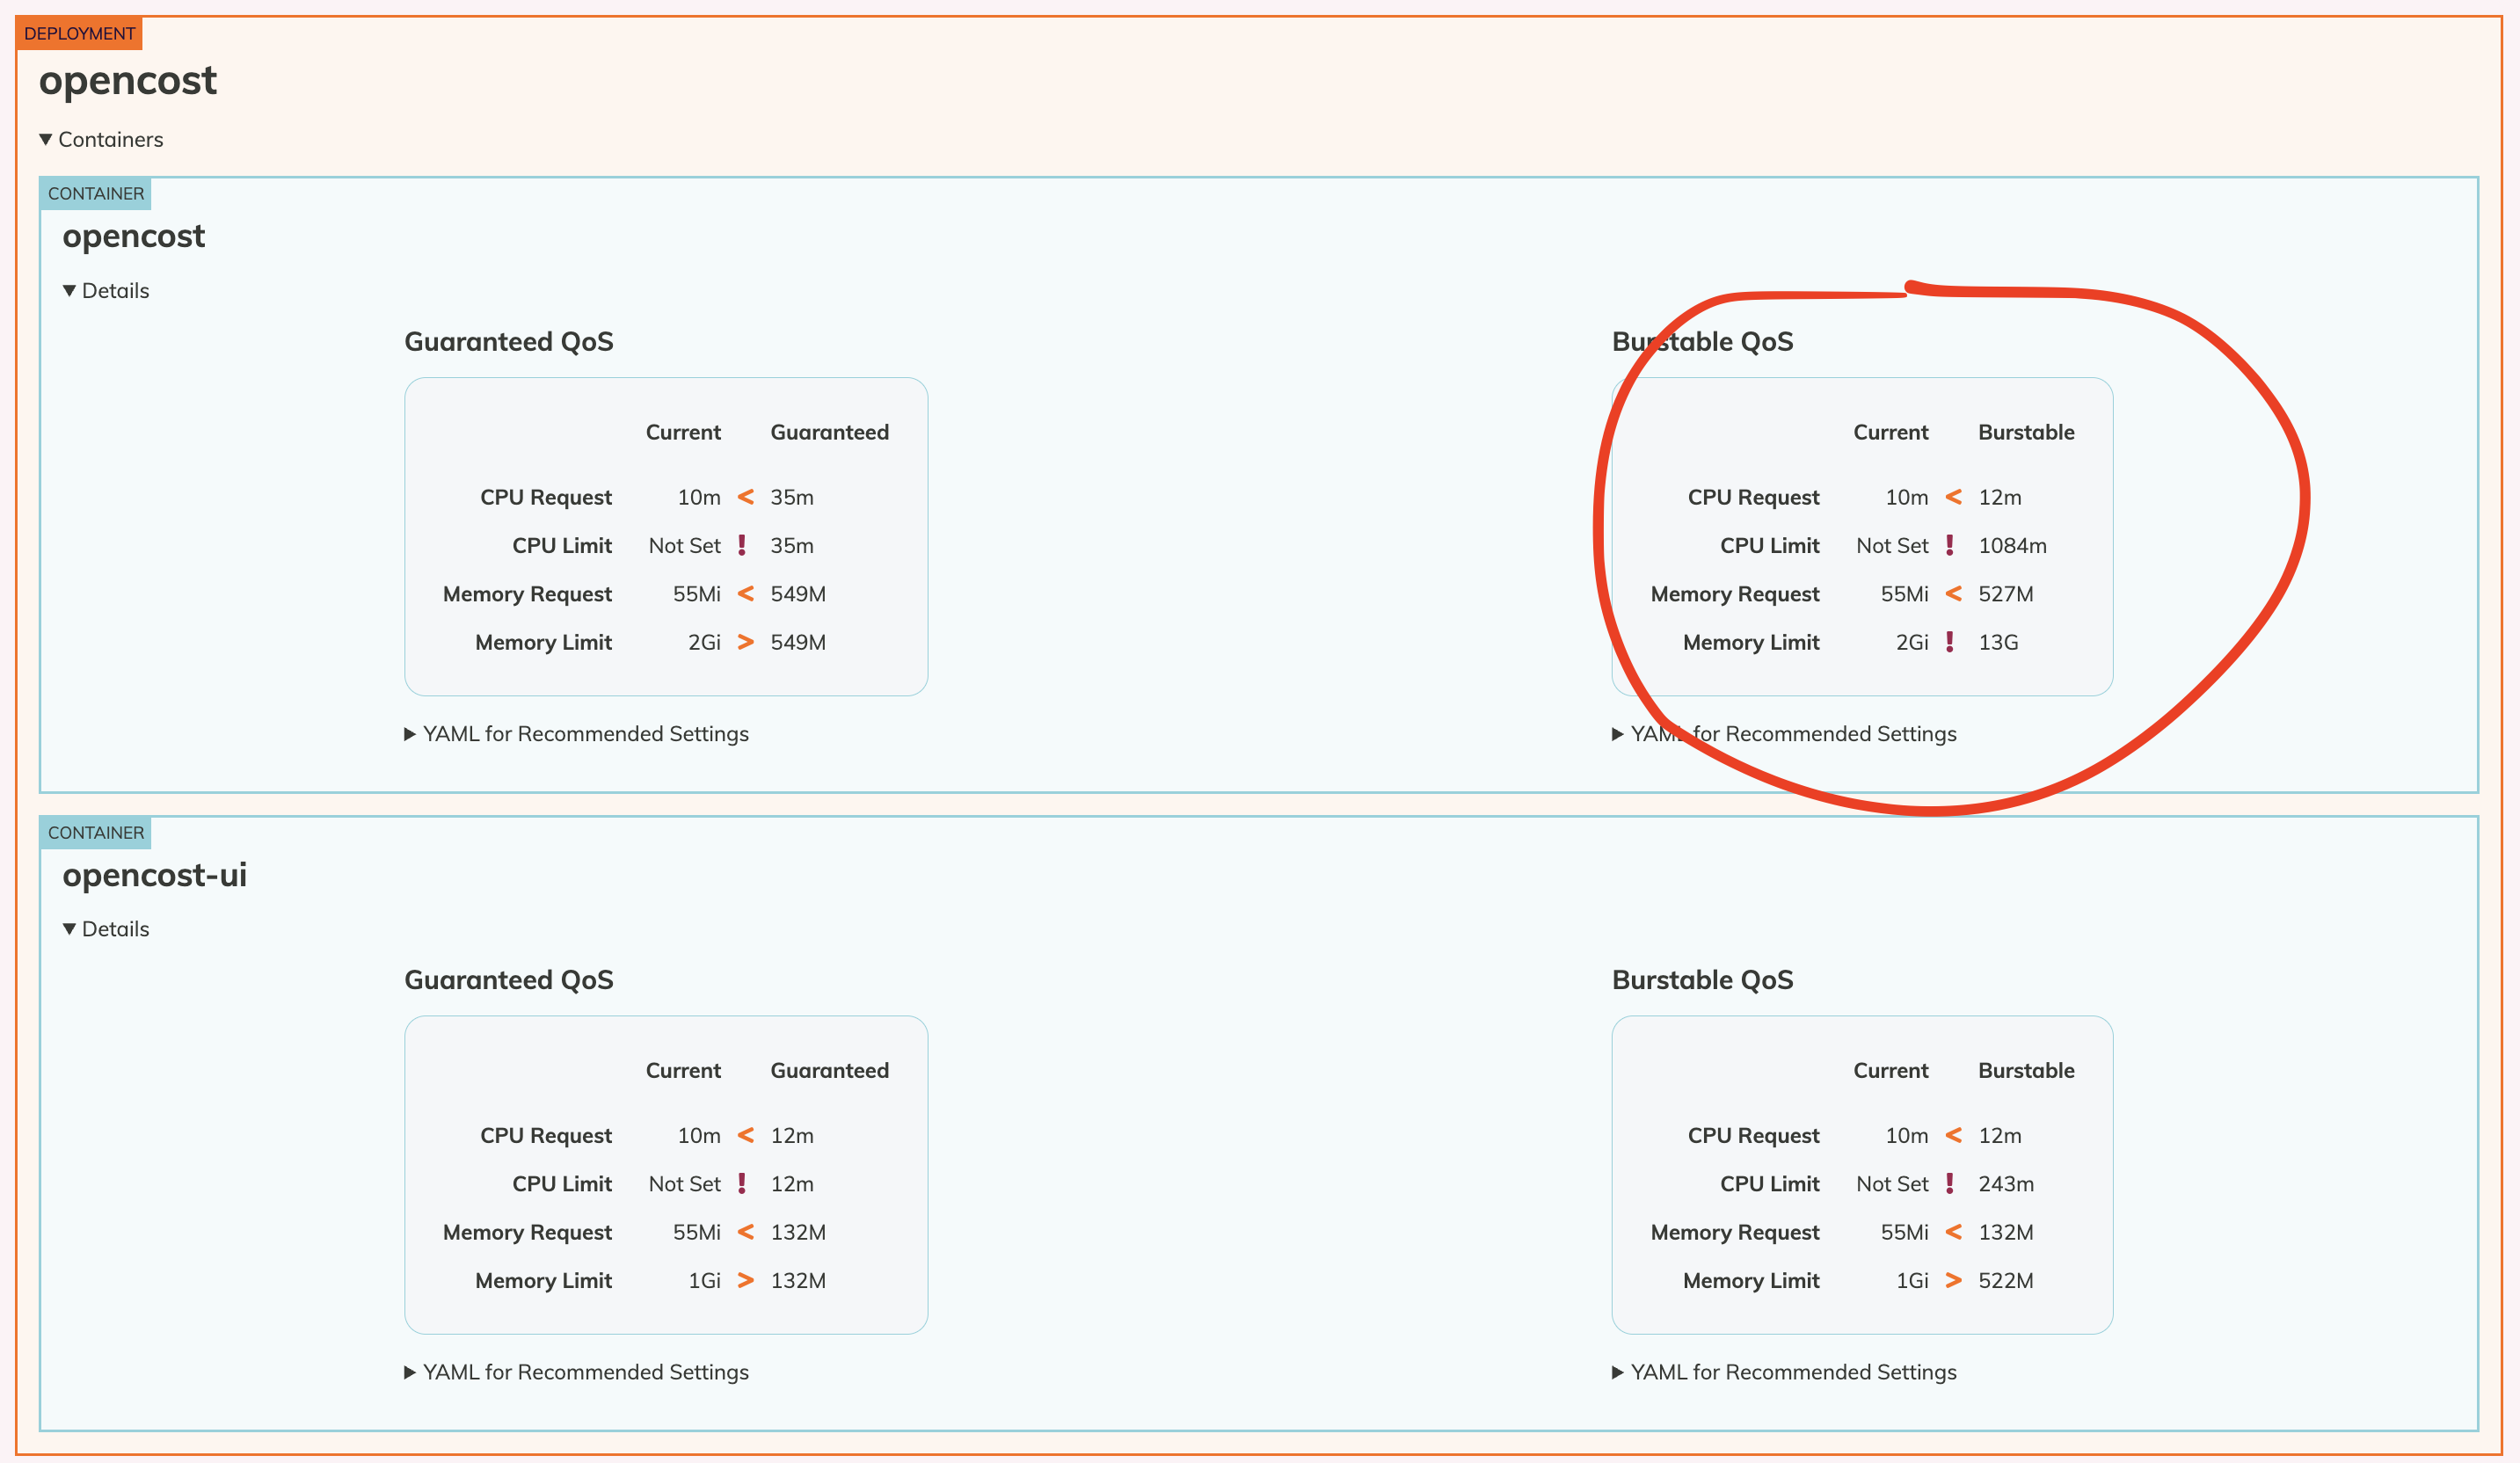Viewport: 2520px width, 1463px height.
Task: Expand YAML for Recommended Settings under opencost-ui Burstable QoS
Action: 1784,1371
